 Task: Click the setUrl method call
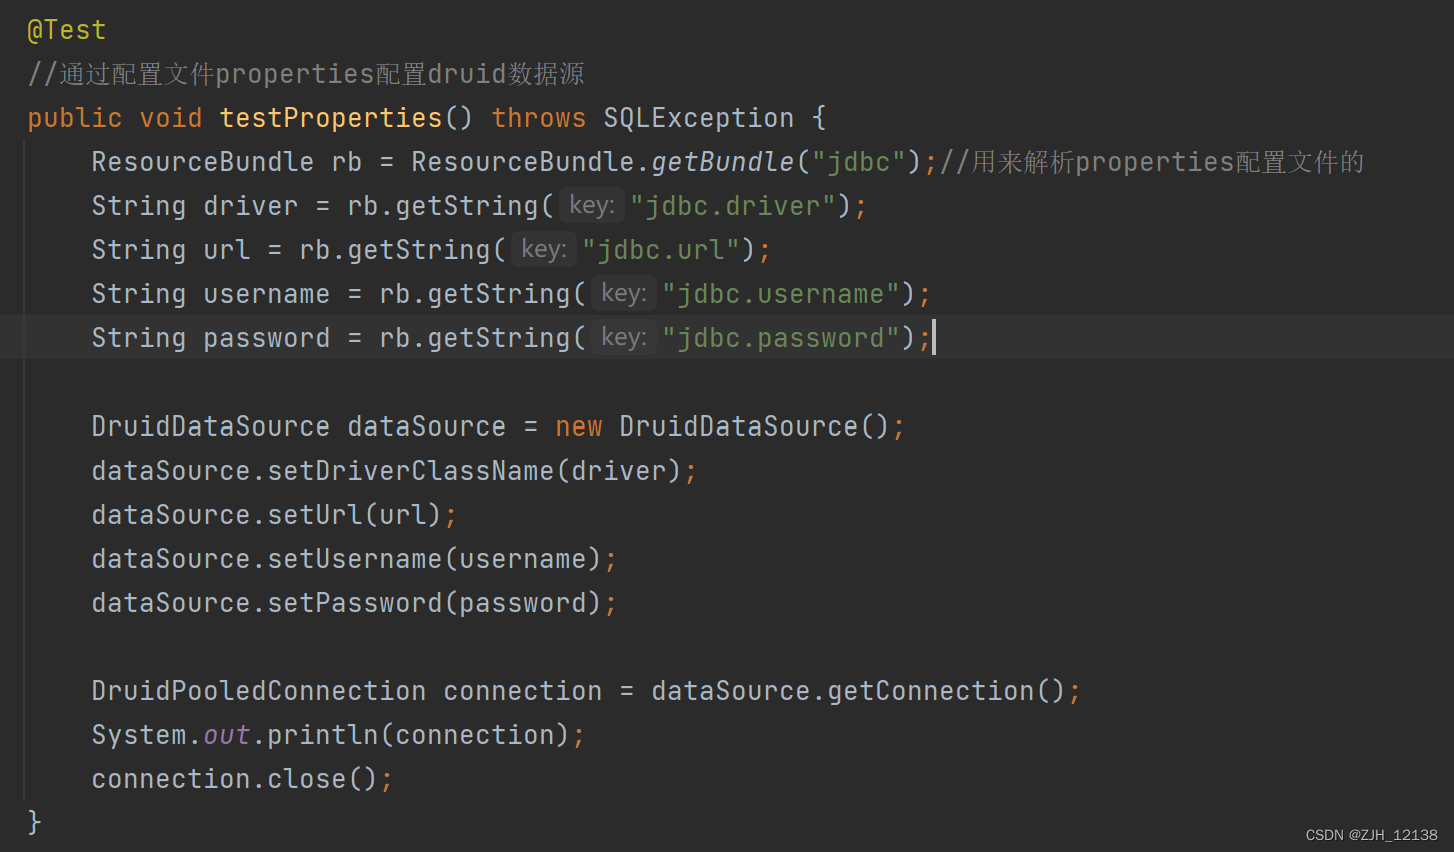[x=315, y=515]
